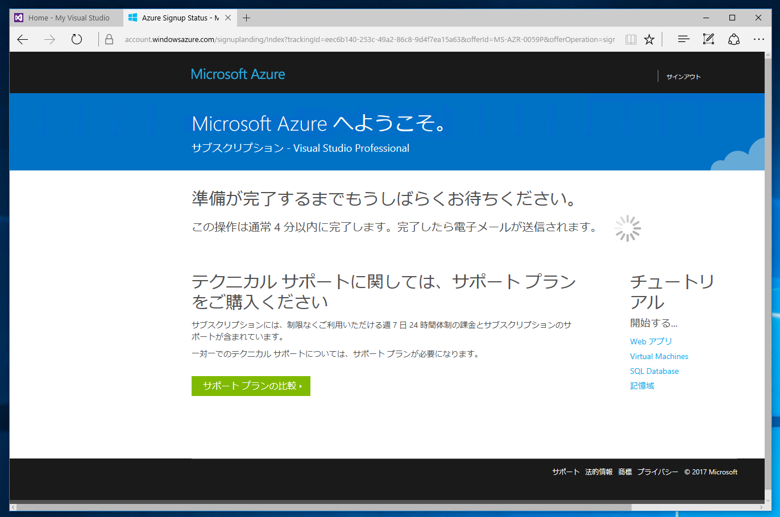Add page to favorites with star icon
Image resolution: width=780 pixels, height=517 pixels.
(x=649, y=39)
